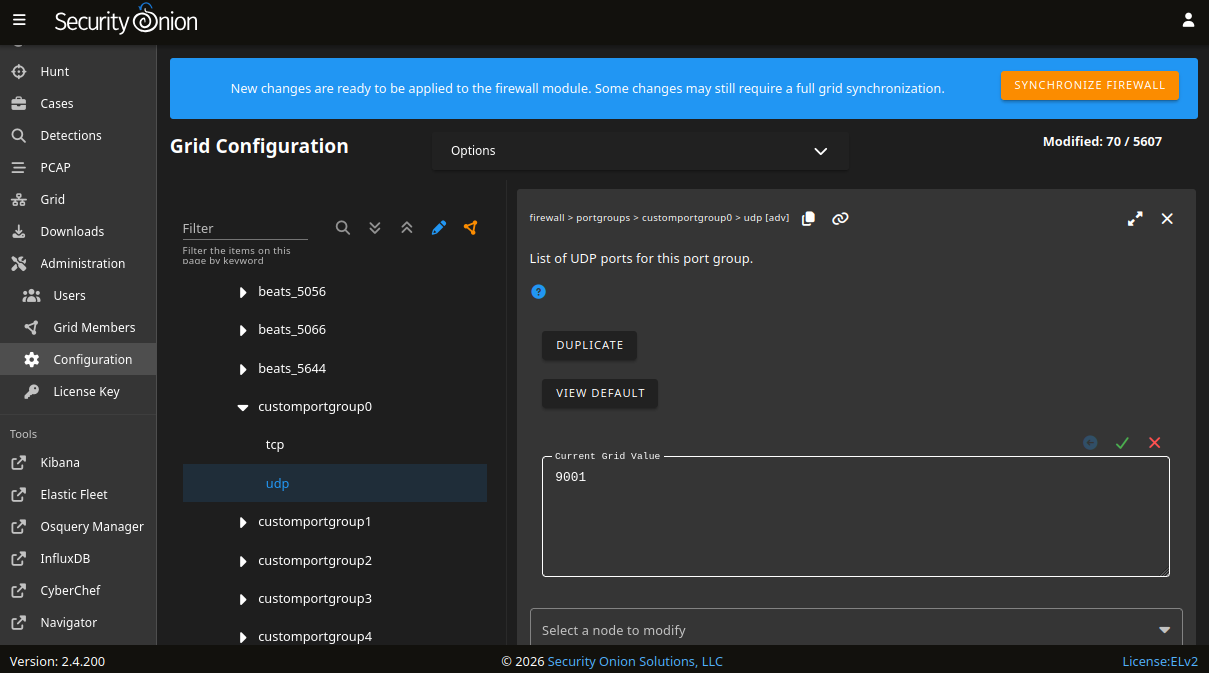Image resolution: width=1209 pixels, height=673 pixels.
Task: Go to the Detections page
Action: click(x=71, y=135)
